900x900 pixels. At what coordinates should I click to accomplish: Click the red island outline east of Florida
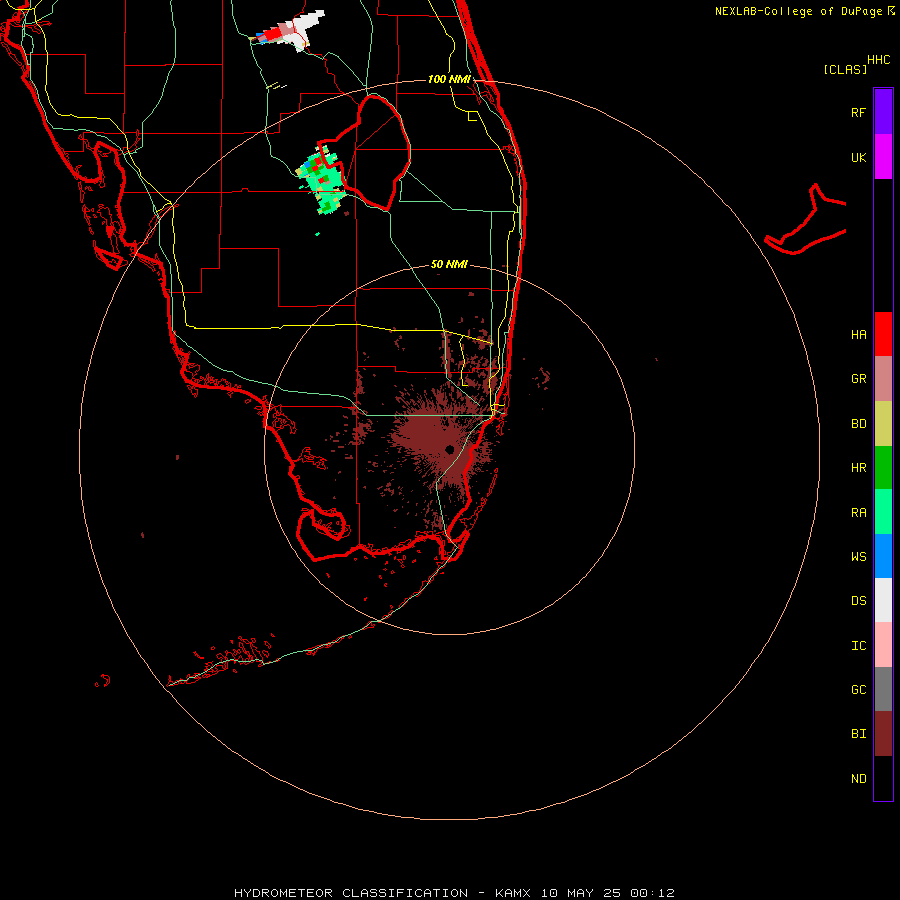(x=806, y=220)
